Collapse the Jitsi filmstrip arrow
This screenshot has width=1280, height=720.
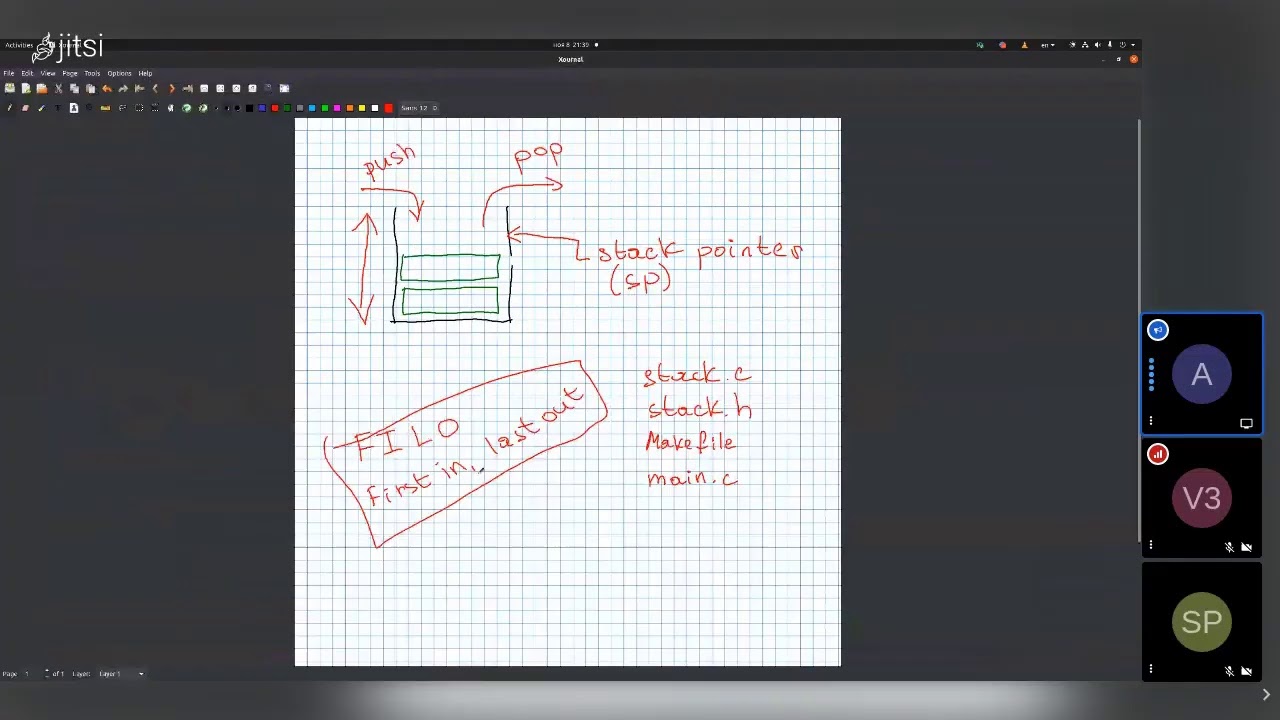coord(1266,694)
